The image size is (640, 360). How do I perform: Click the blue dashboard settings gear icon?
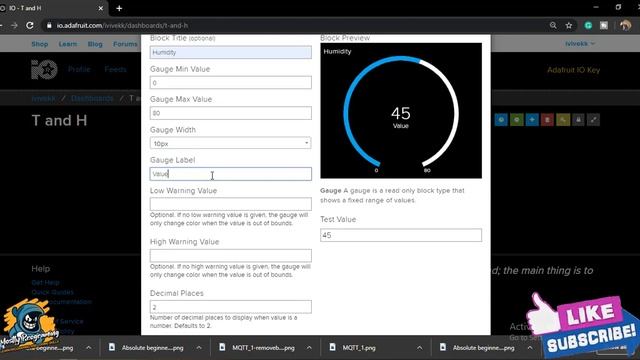501,120
